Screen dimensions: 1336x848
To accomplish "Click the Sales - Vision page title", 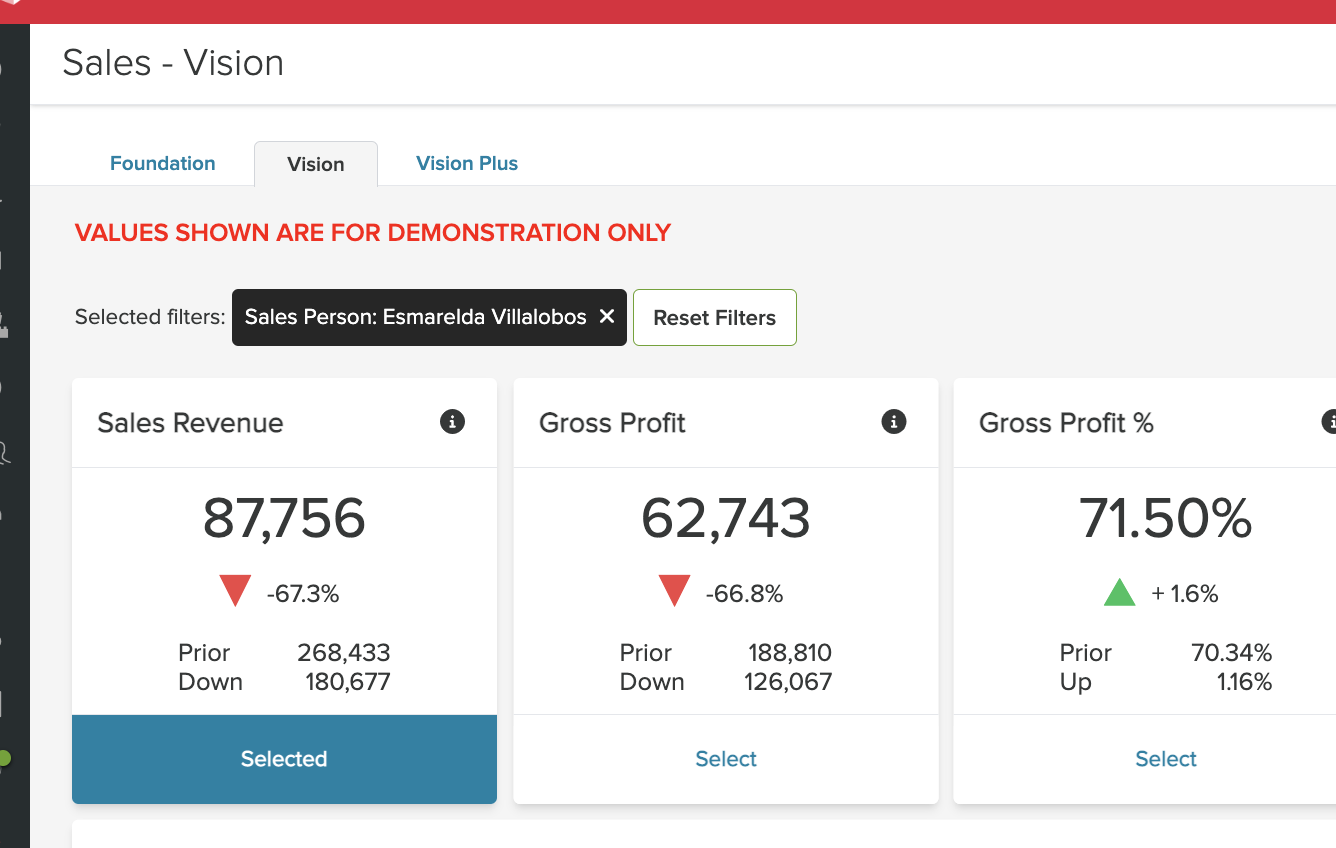I will coord(173,62).
